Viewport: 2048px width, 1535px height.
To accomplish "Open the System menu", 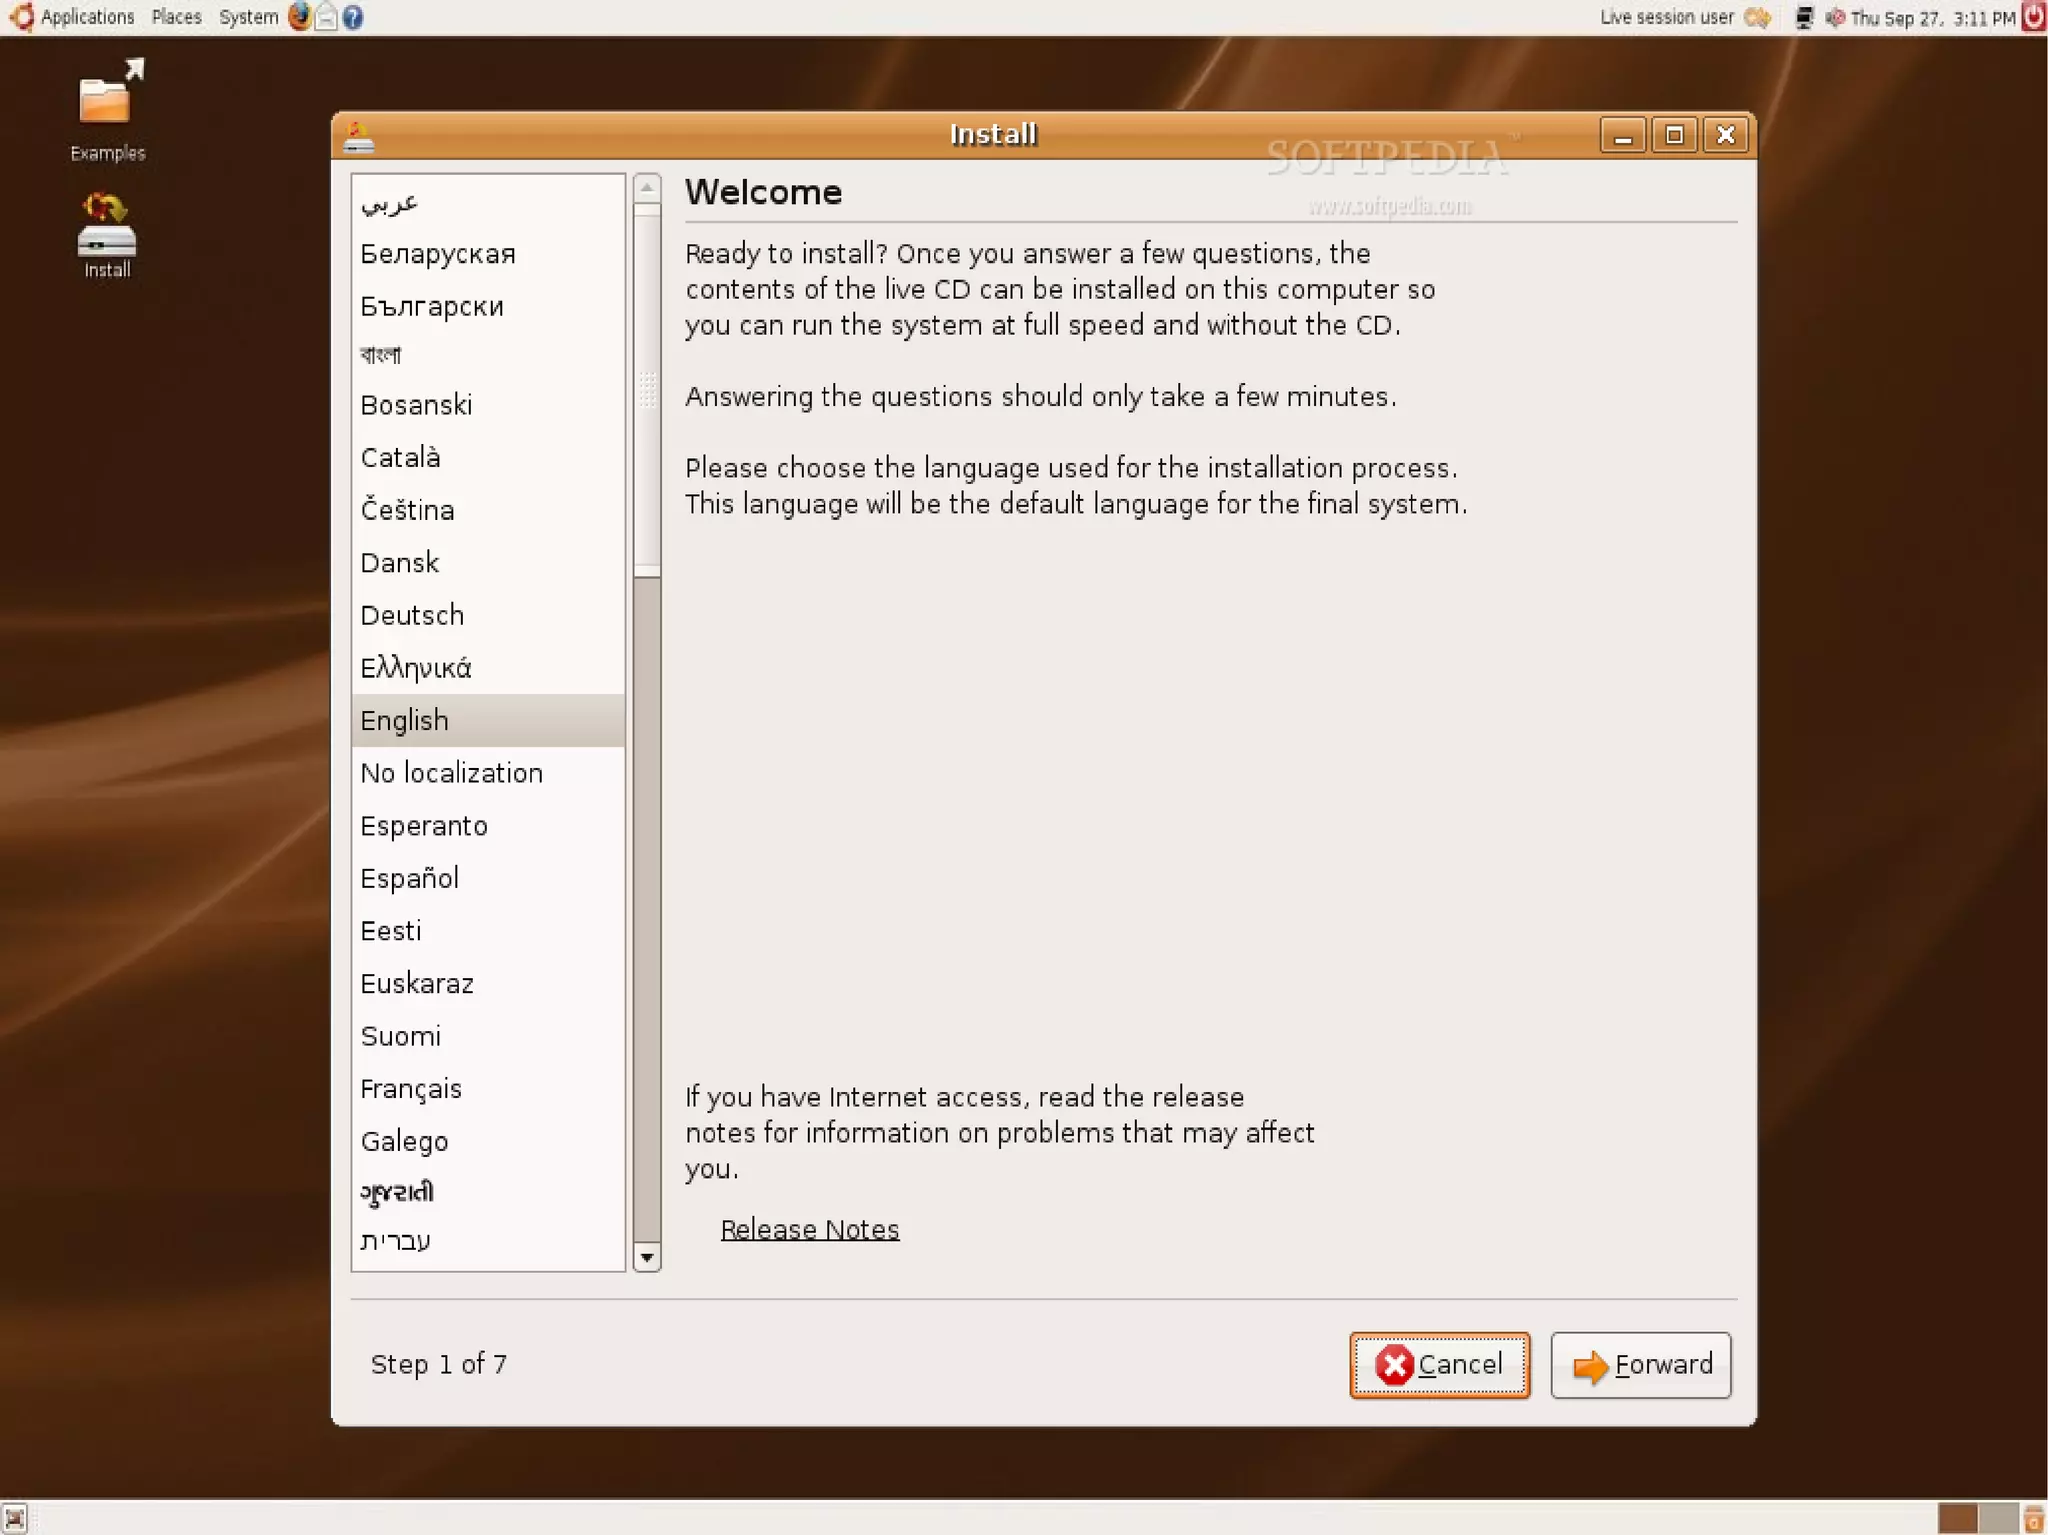I will click(x=248, y=17).
